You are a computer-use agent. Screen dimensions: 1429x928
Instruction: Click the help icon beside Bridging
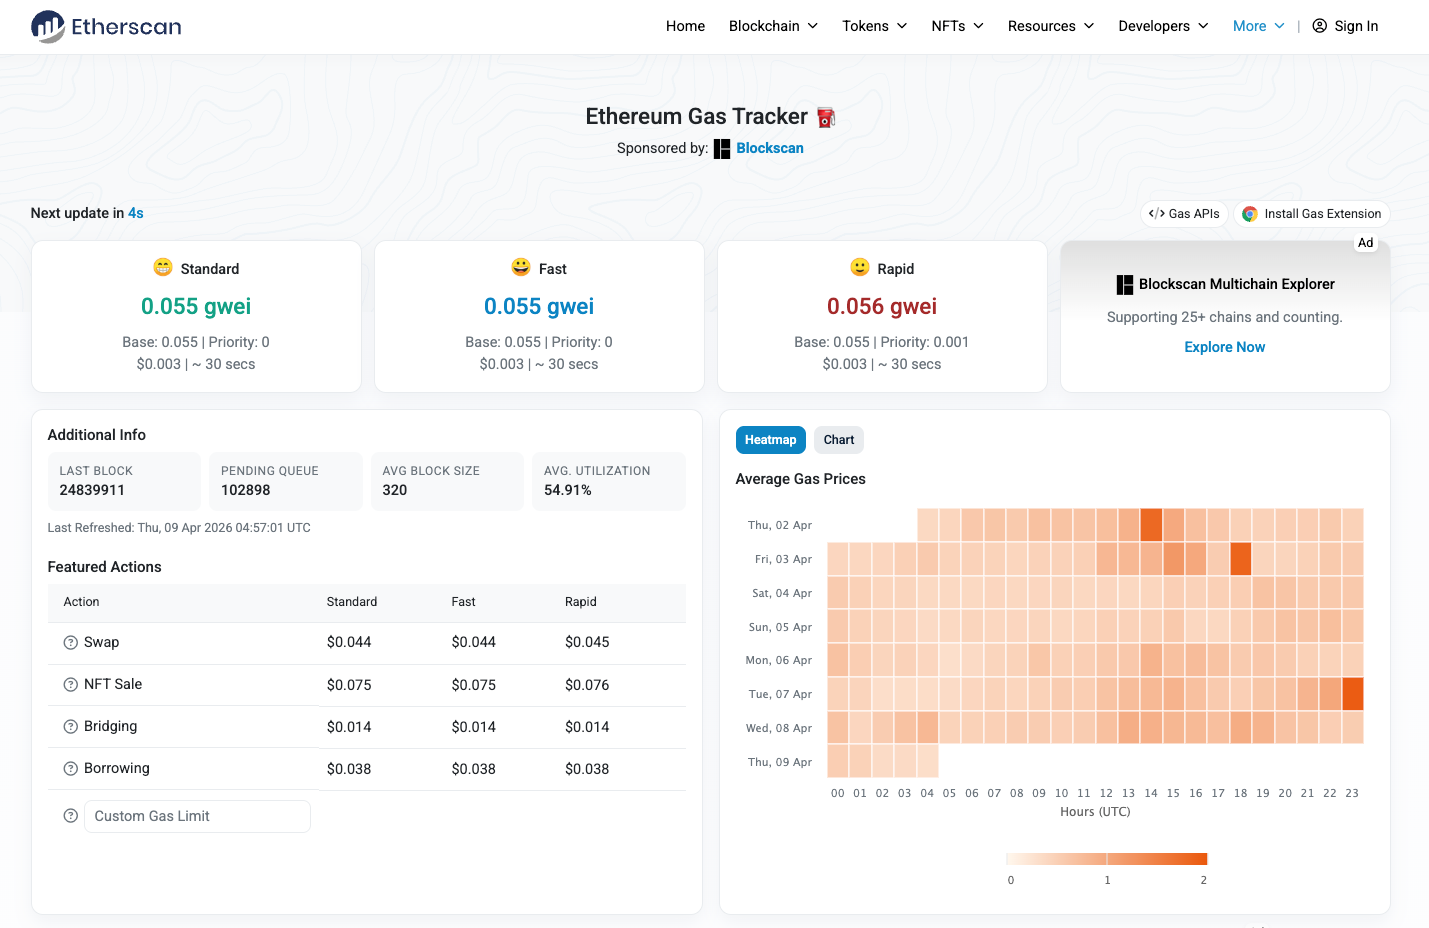click(x=71, y=727)
